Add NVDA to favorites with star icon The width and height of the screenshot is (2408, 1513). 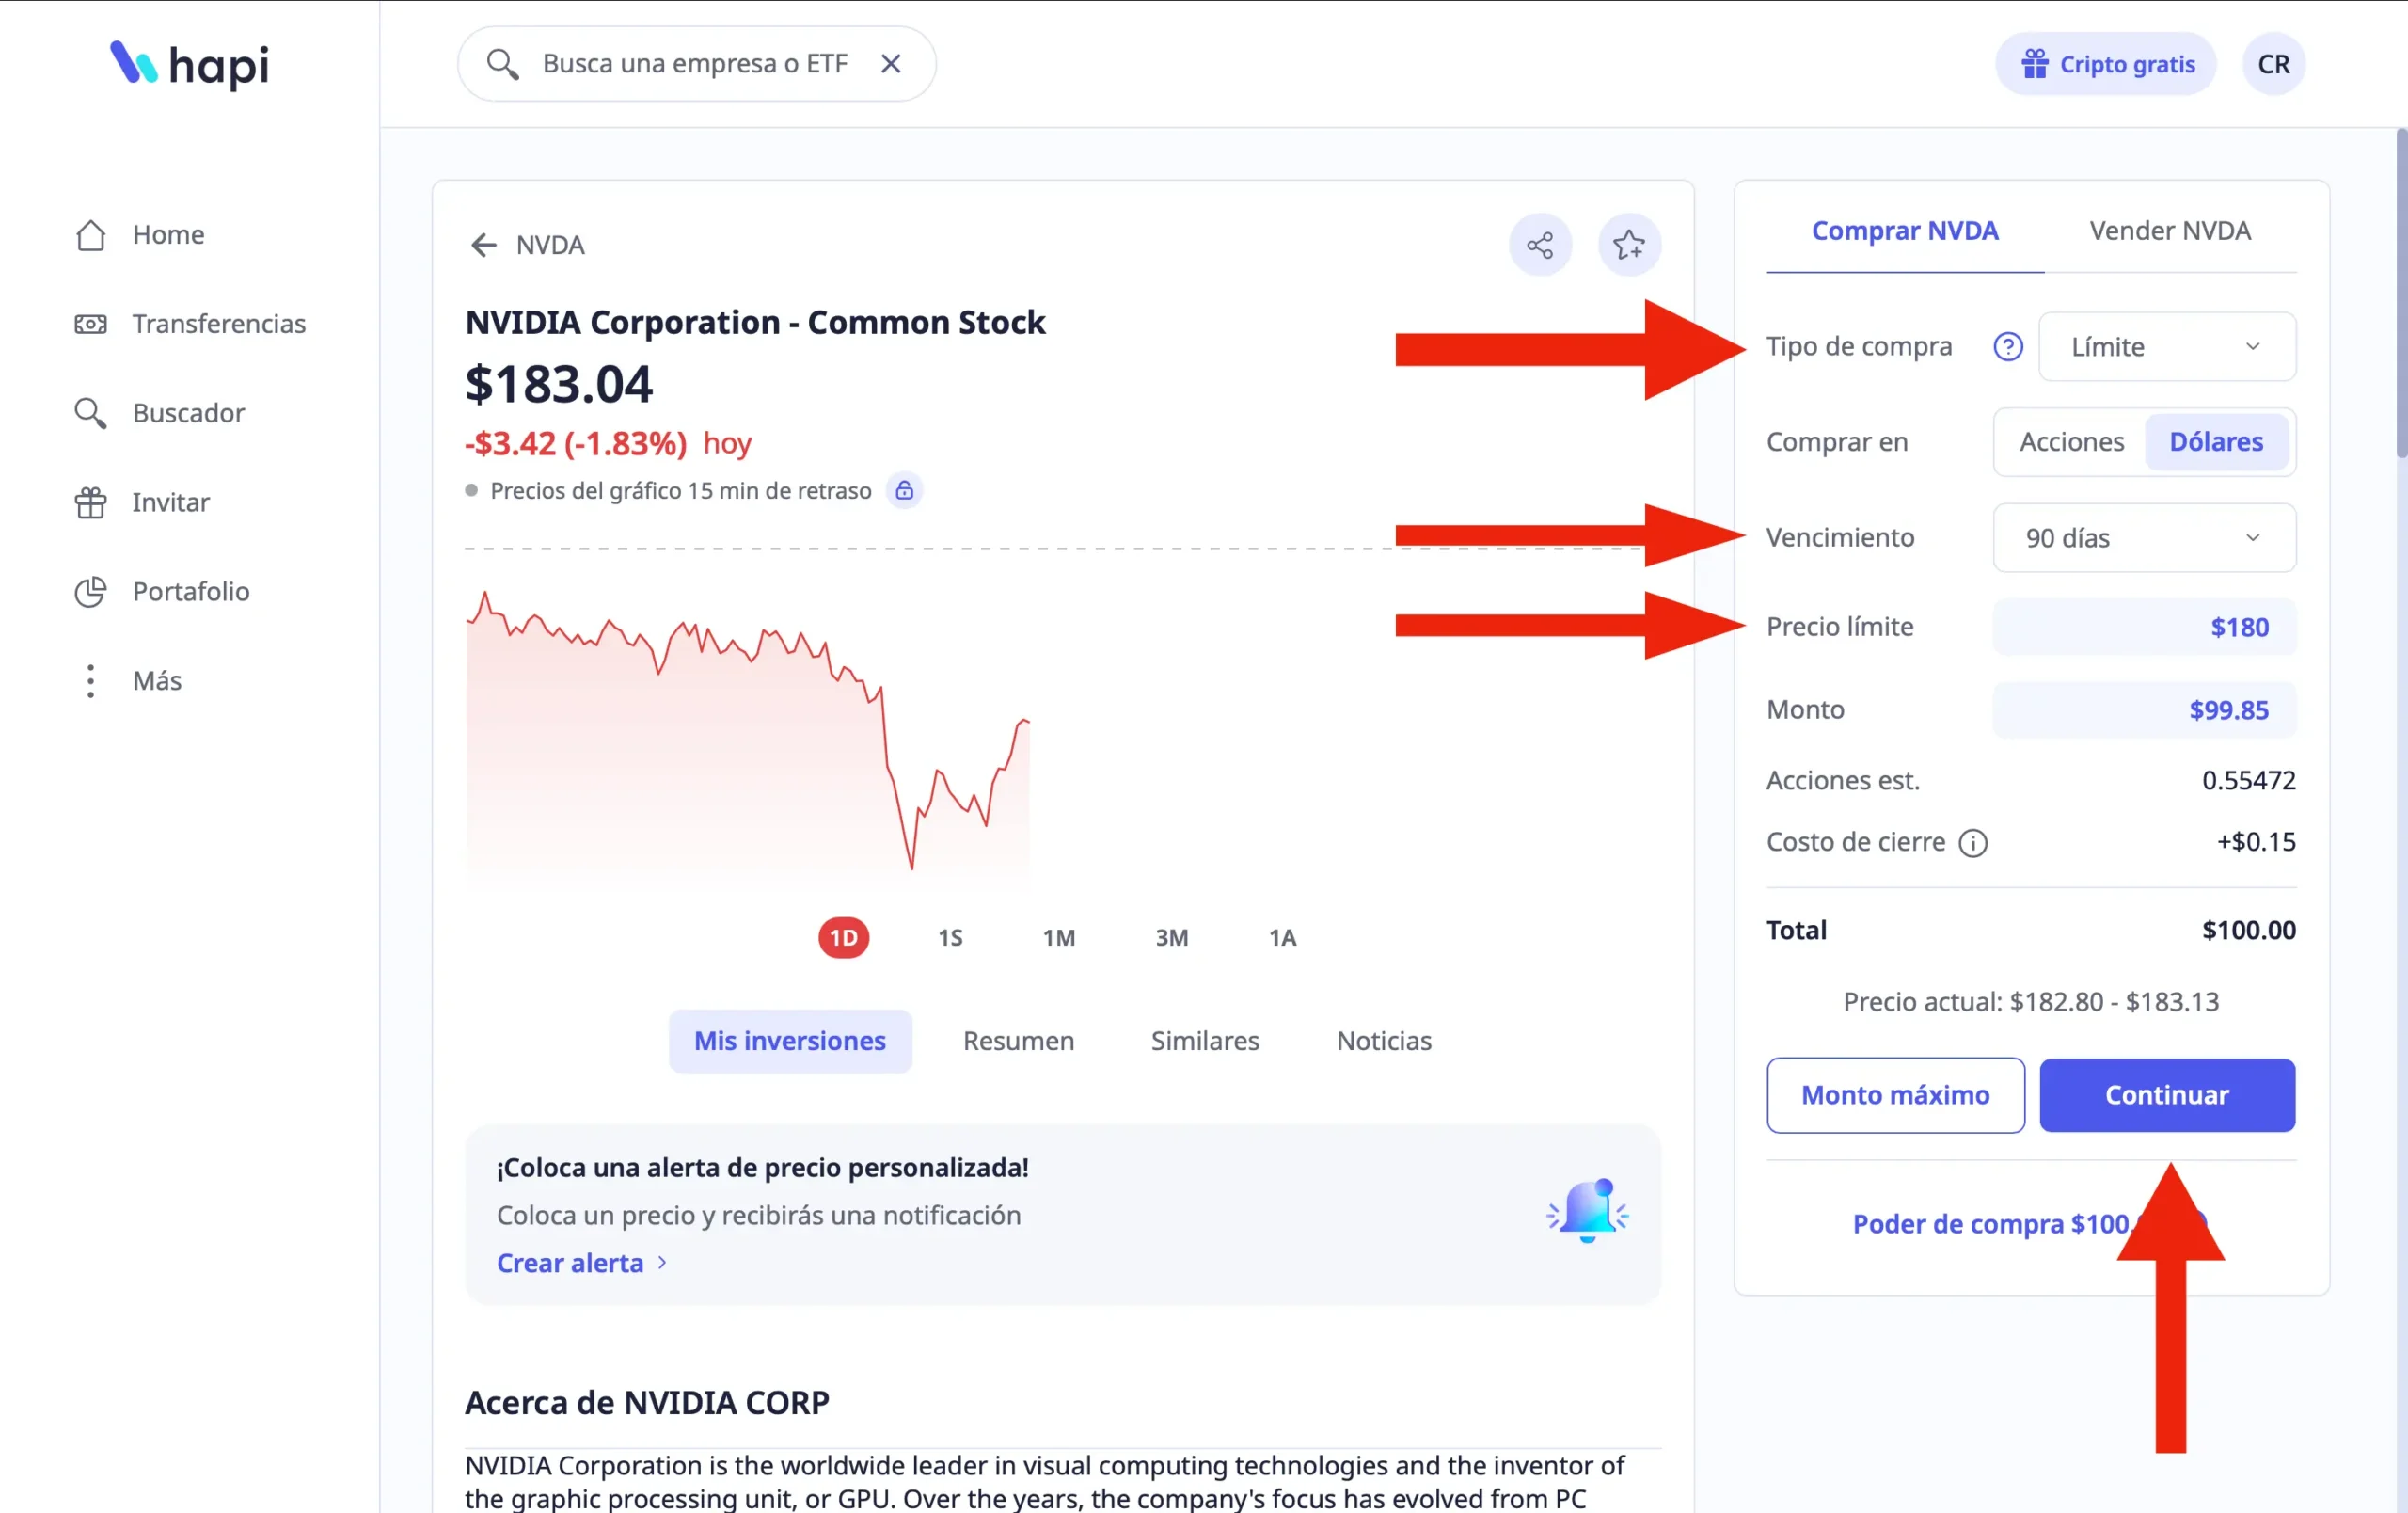1628,245
